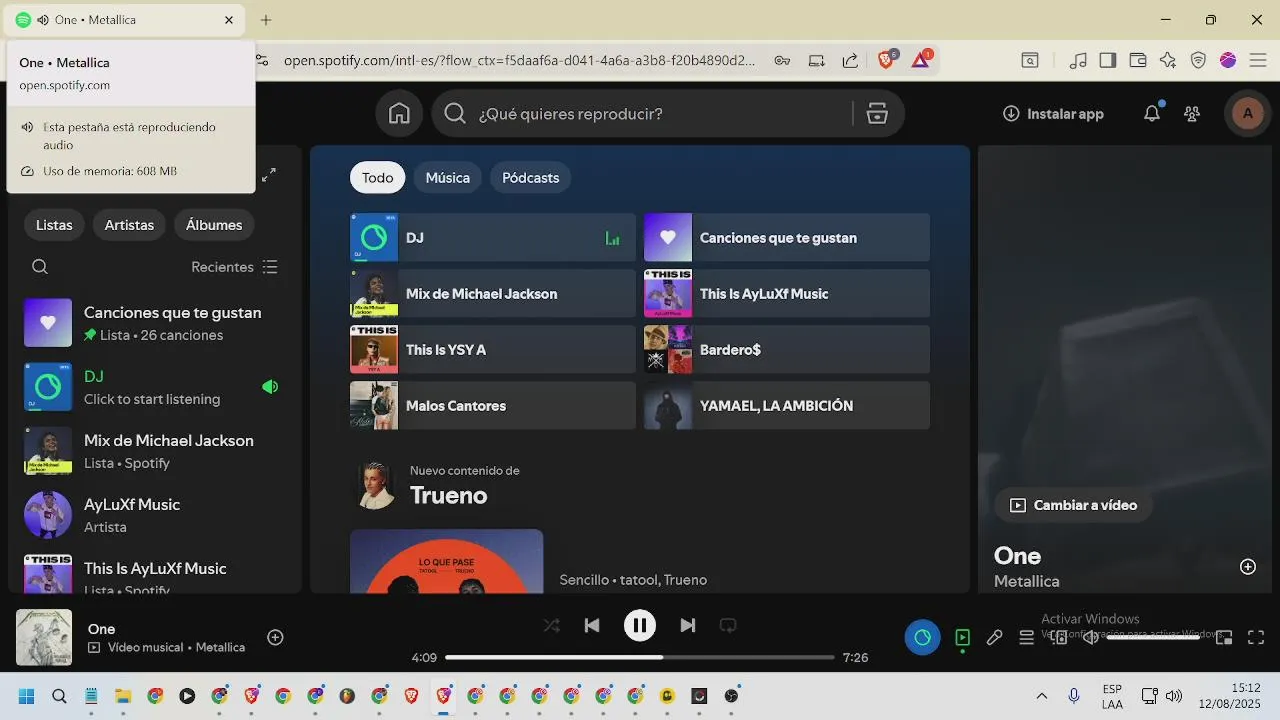The height and width of the screenshot is (720, 1280).
Task: Open the notifications bell
Action: [1152, 114]
